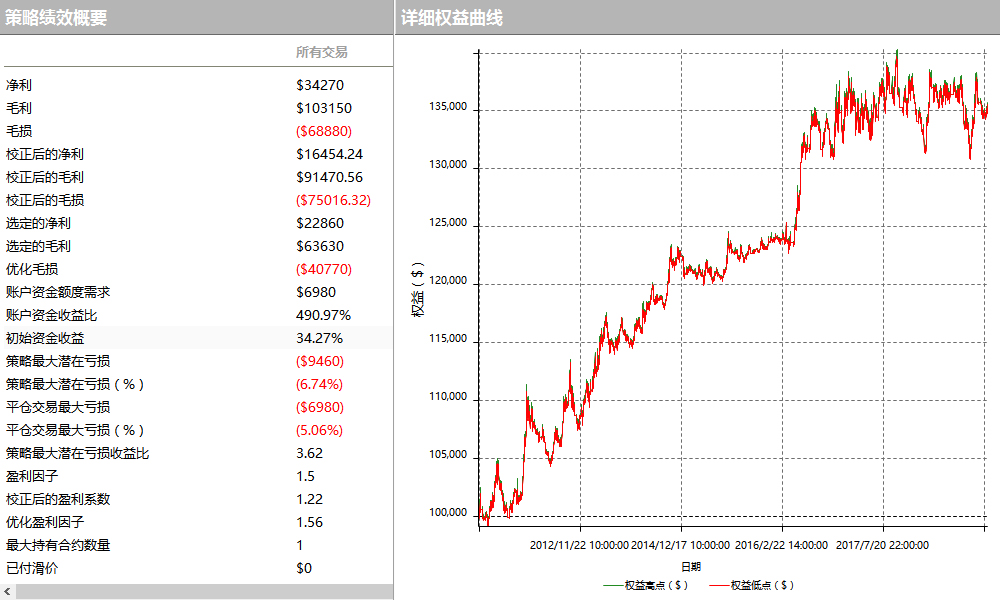Image resolution: width=1000 pixels, height=600 pixels.
Task: Click the 毛损 value ($68880)
Action: coord(324,131)
